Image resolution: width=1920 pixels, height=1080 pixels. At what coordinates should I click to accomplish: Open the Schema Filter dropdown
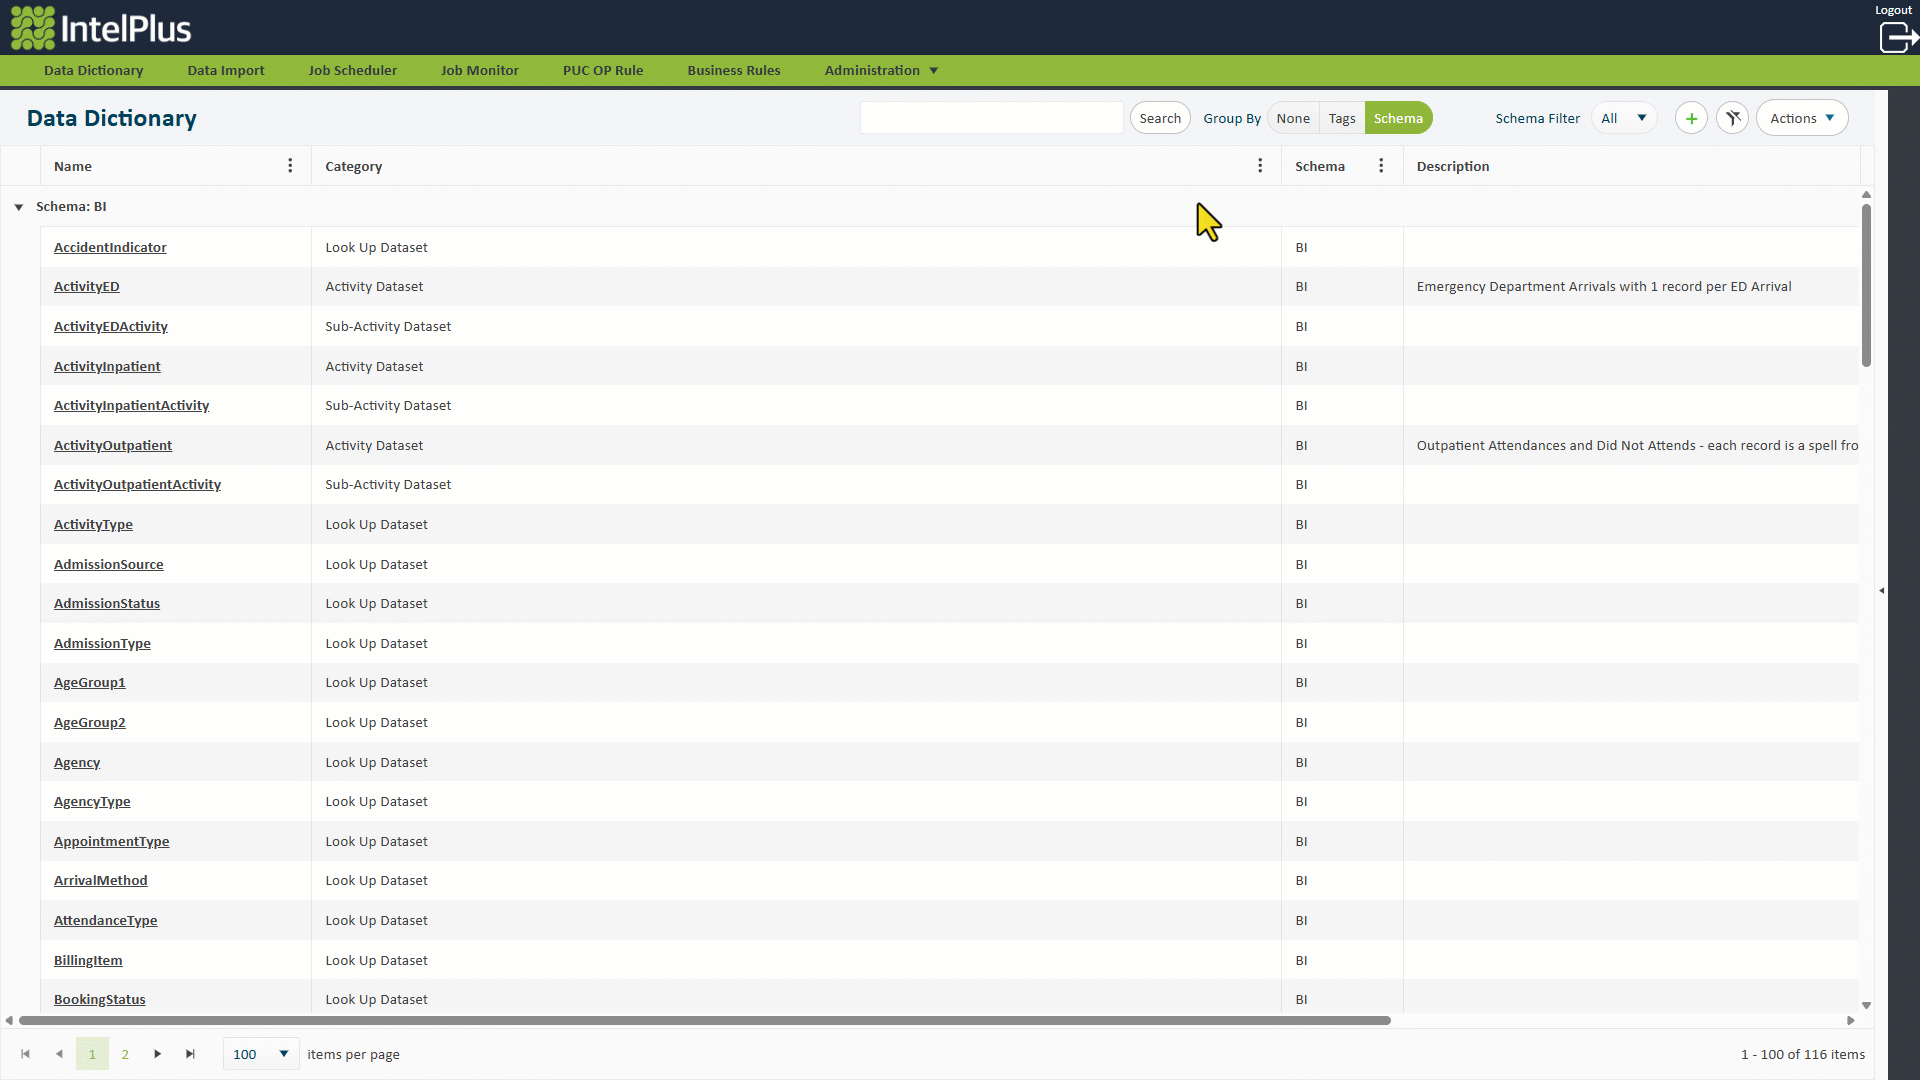click(1623, 118)
